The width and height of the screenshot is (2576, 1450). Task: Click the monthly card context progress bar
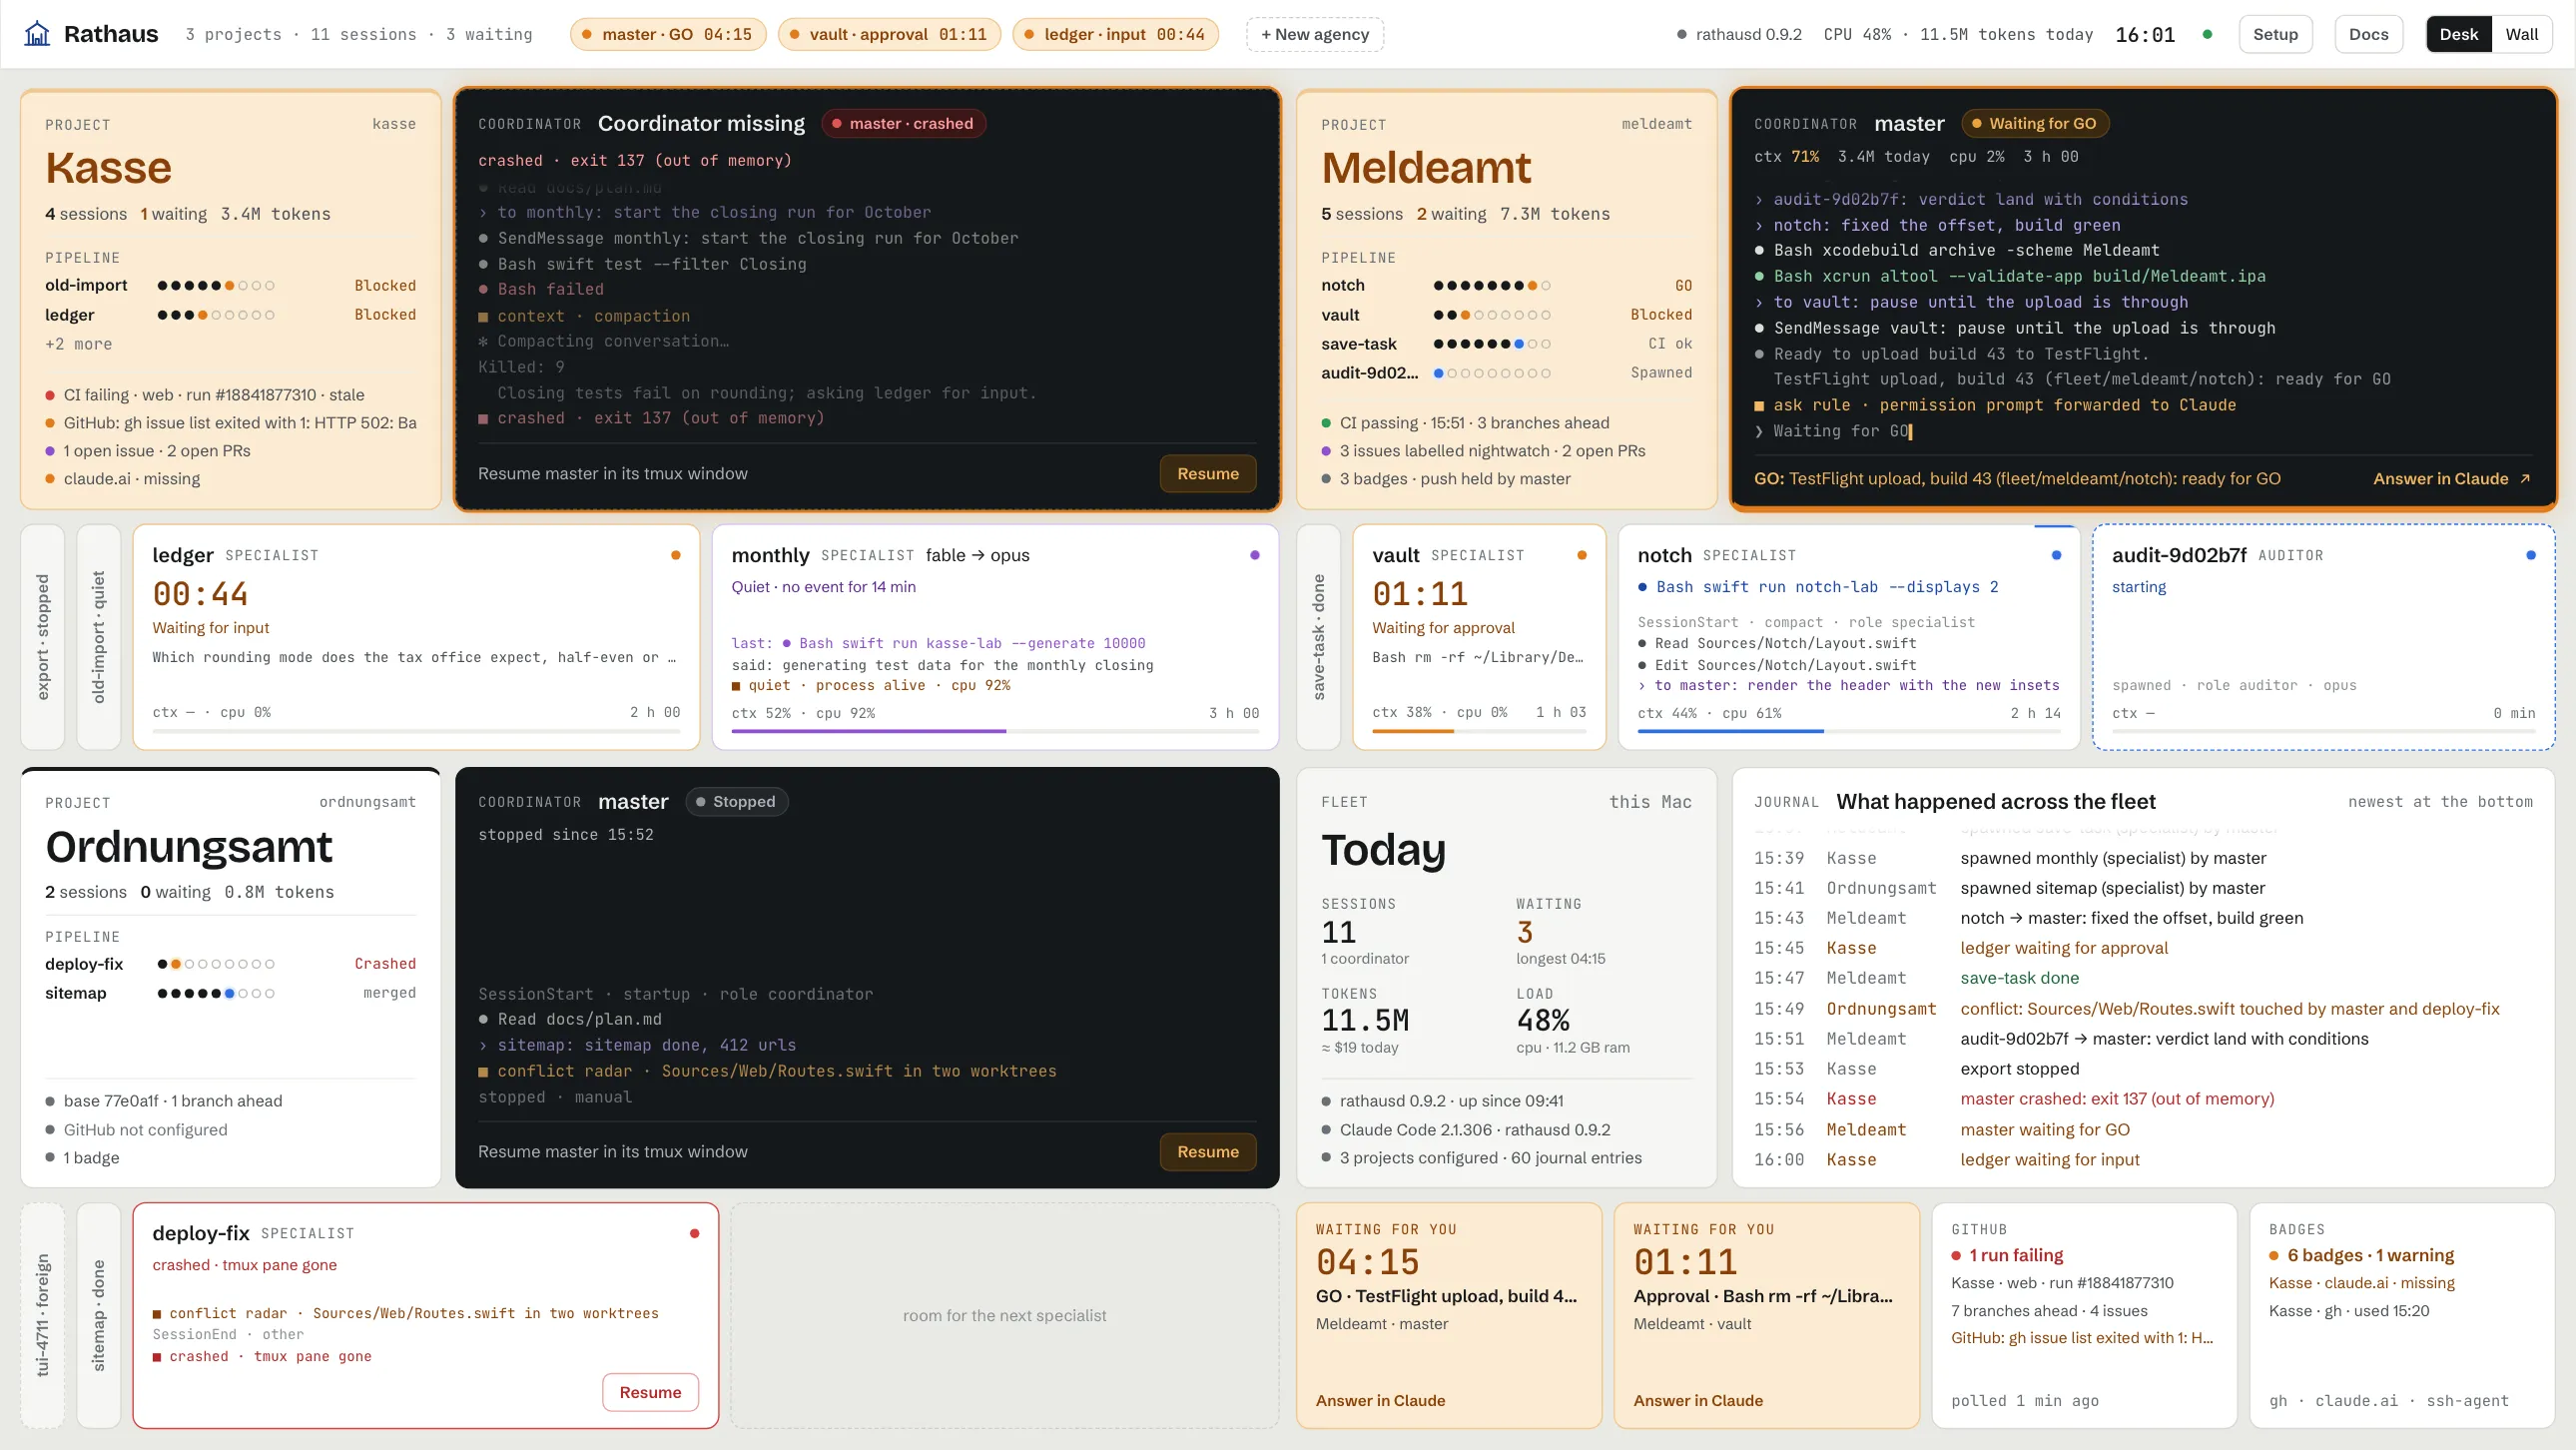pos(995,732)
